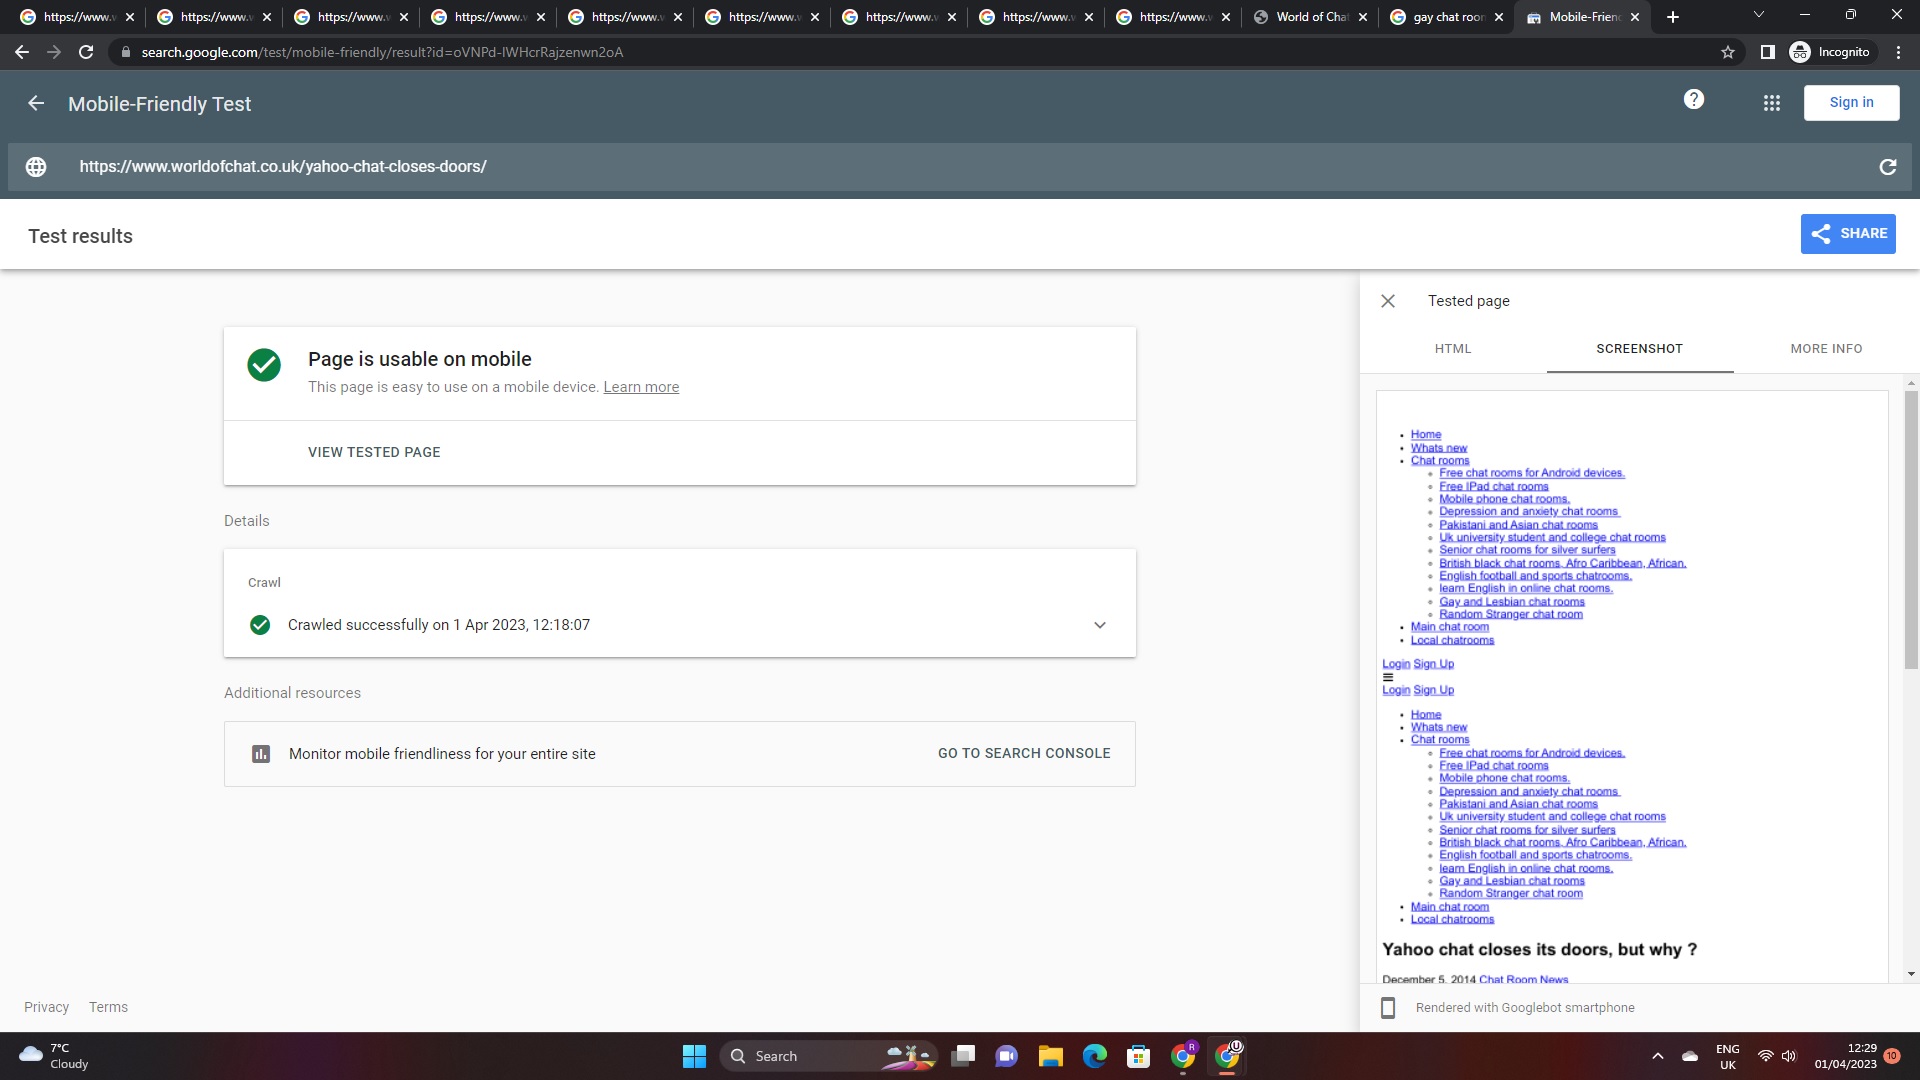Click the Sign in button
The width and height of the screenshot is (1920, 1080).
tap(1851, 102)
